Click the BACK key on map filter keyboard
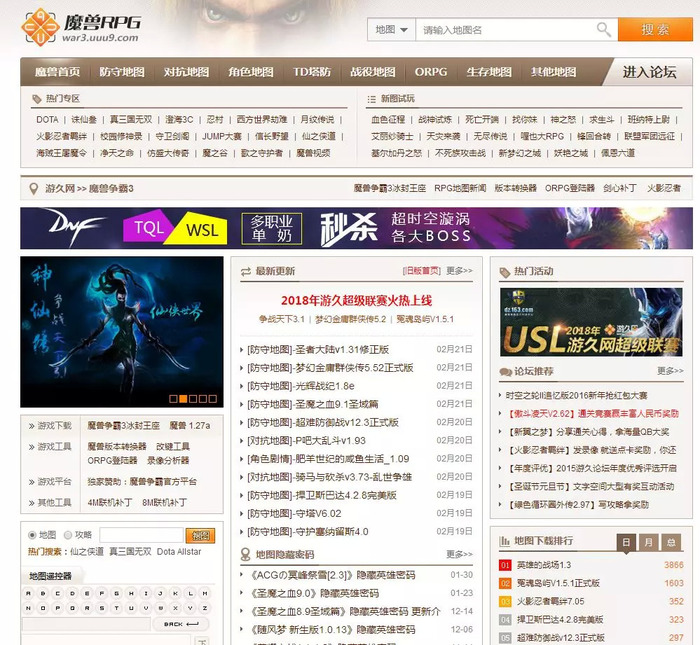The image size is (700, 645). (181, 624)
